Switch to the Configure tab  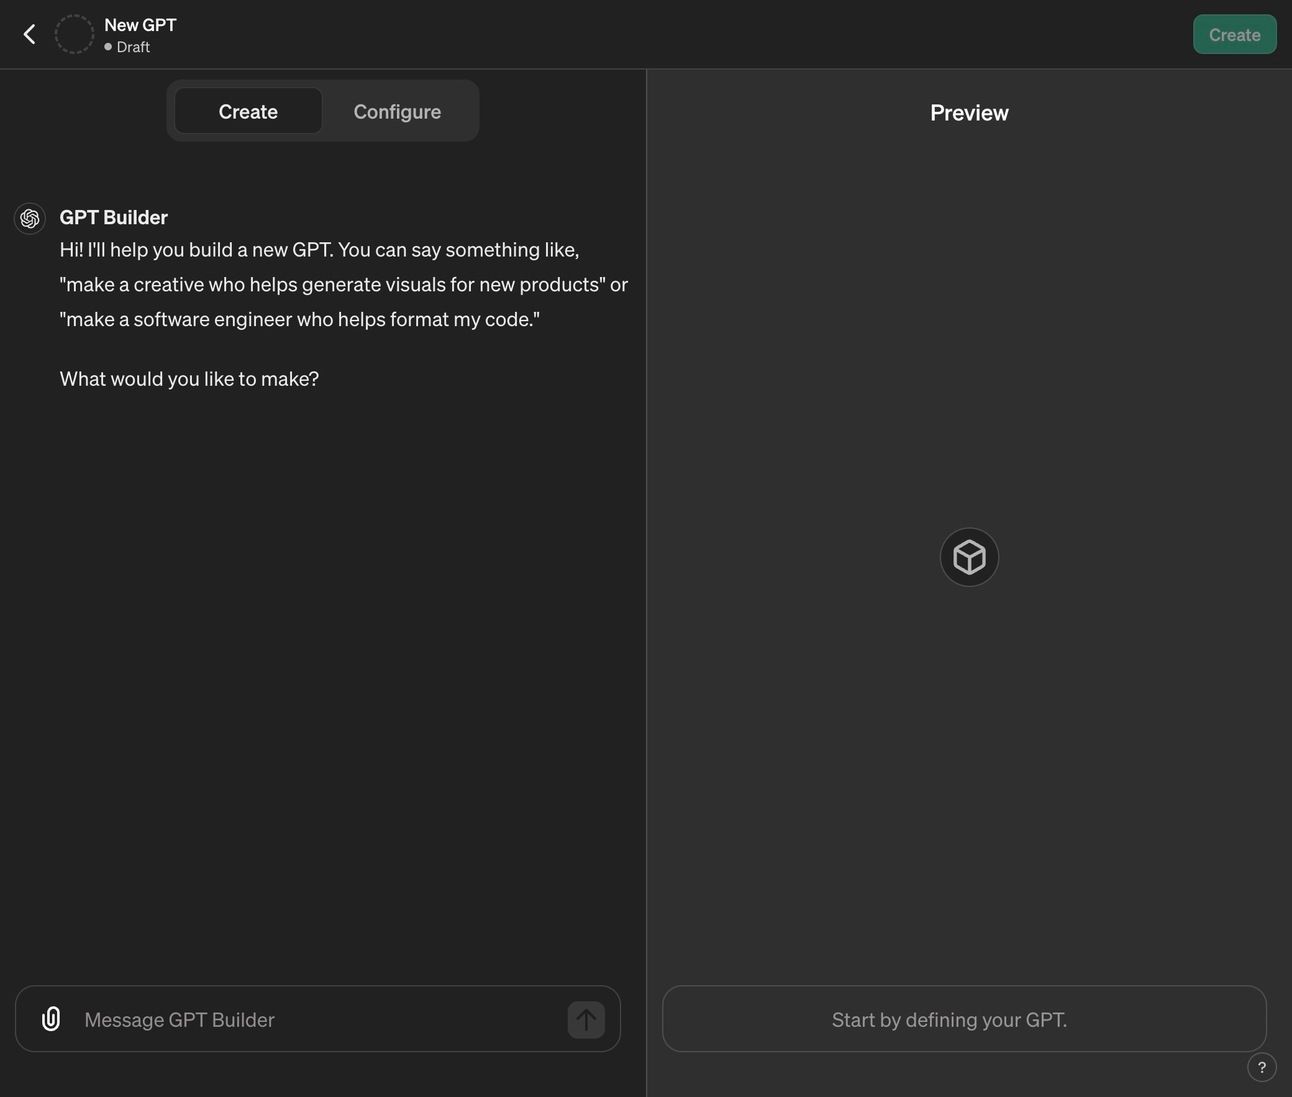tap(397, 111)
